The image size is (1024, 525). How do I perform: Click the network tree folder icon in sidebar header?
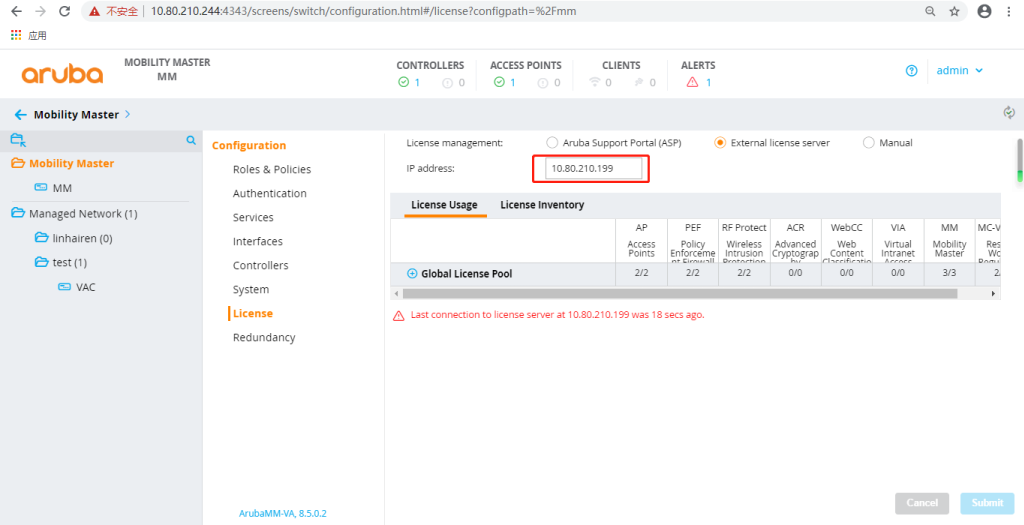click(x=18, y=139)
